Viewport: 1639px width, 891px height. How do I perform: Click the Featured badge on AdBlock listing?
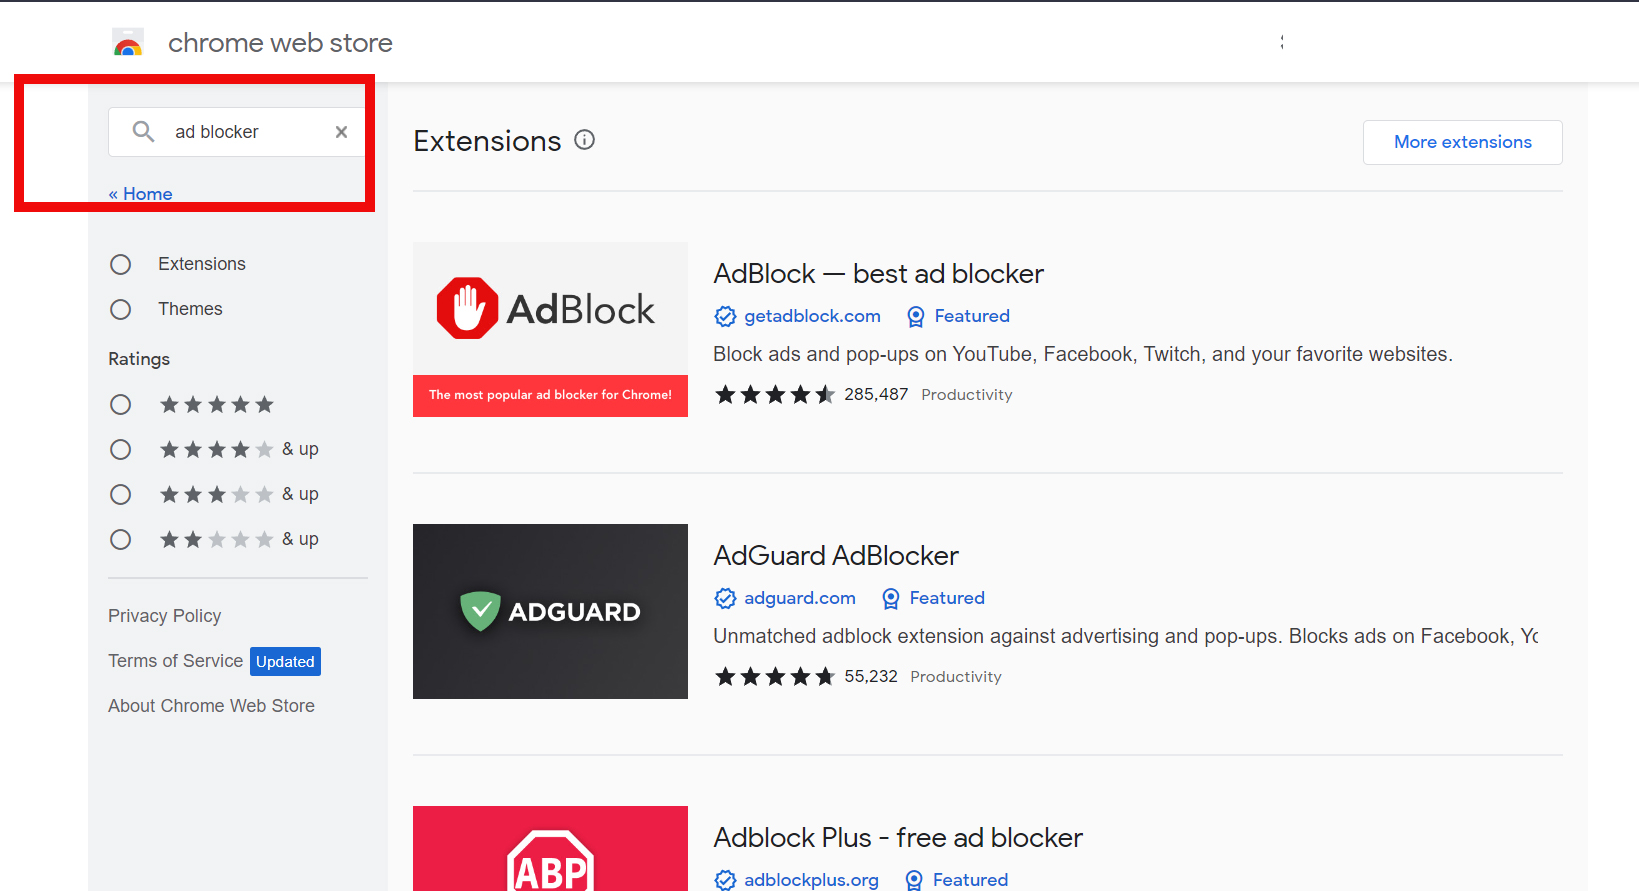(x=957, y=316)
